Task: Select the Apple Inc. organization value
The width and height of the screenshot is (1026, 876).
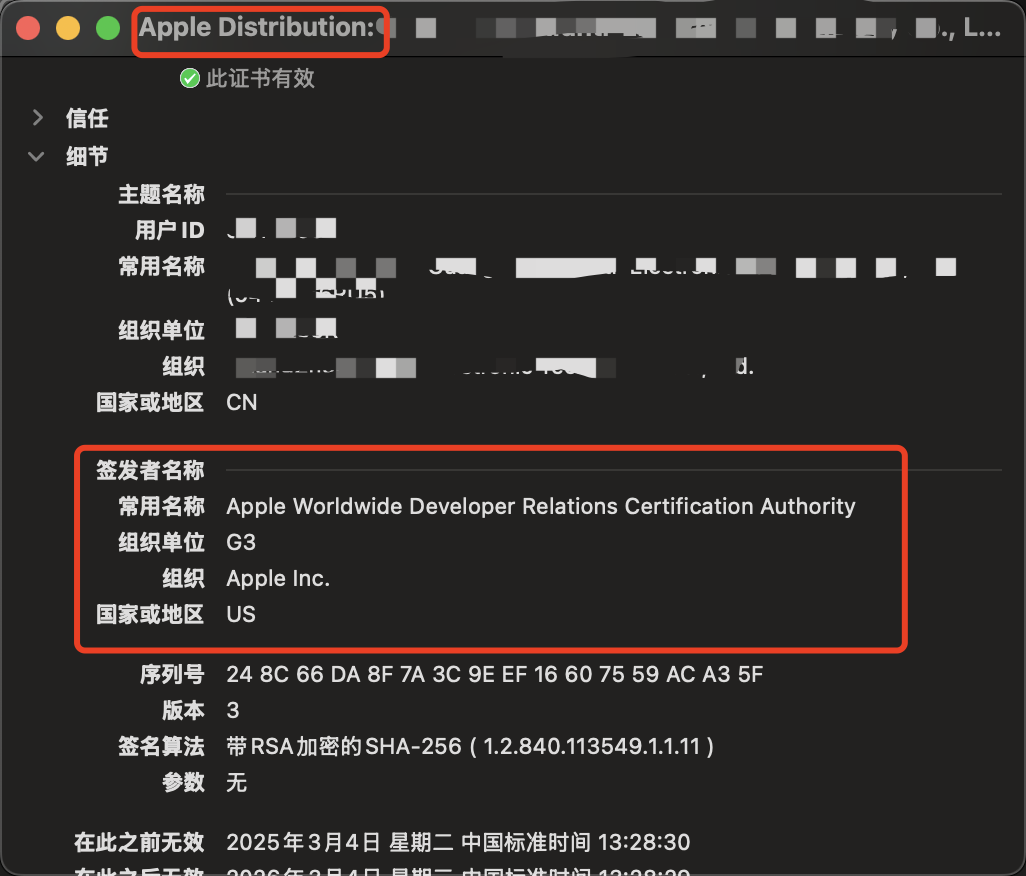Action: 278,578
